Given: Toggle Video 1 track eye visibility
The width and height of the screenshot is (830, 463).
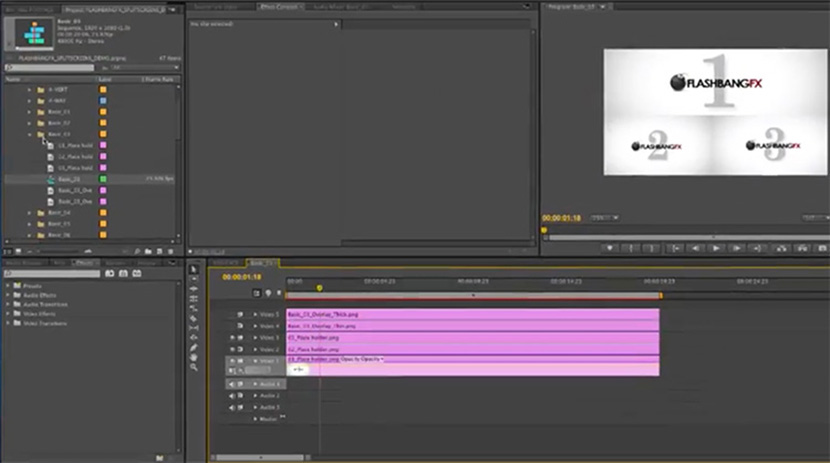Looking at the screenshot, I should pyautogui.click(x=232, y=361).
